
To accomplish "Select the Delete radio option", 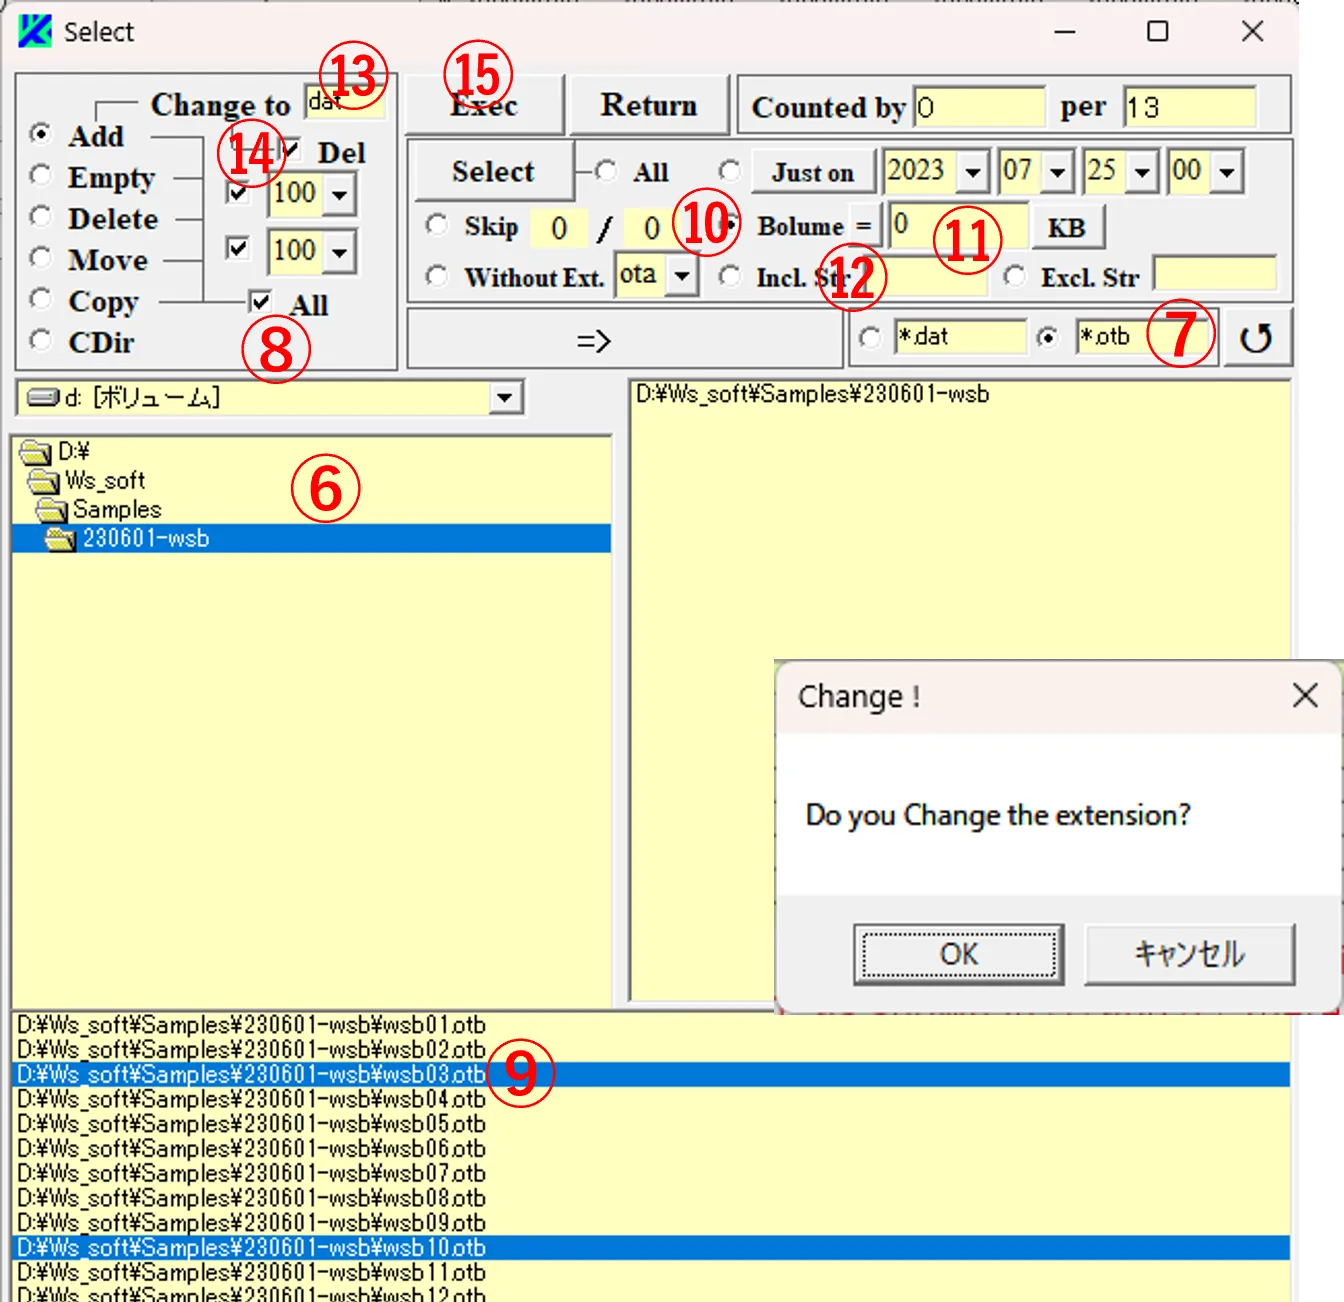I will (40, 217).
